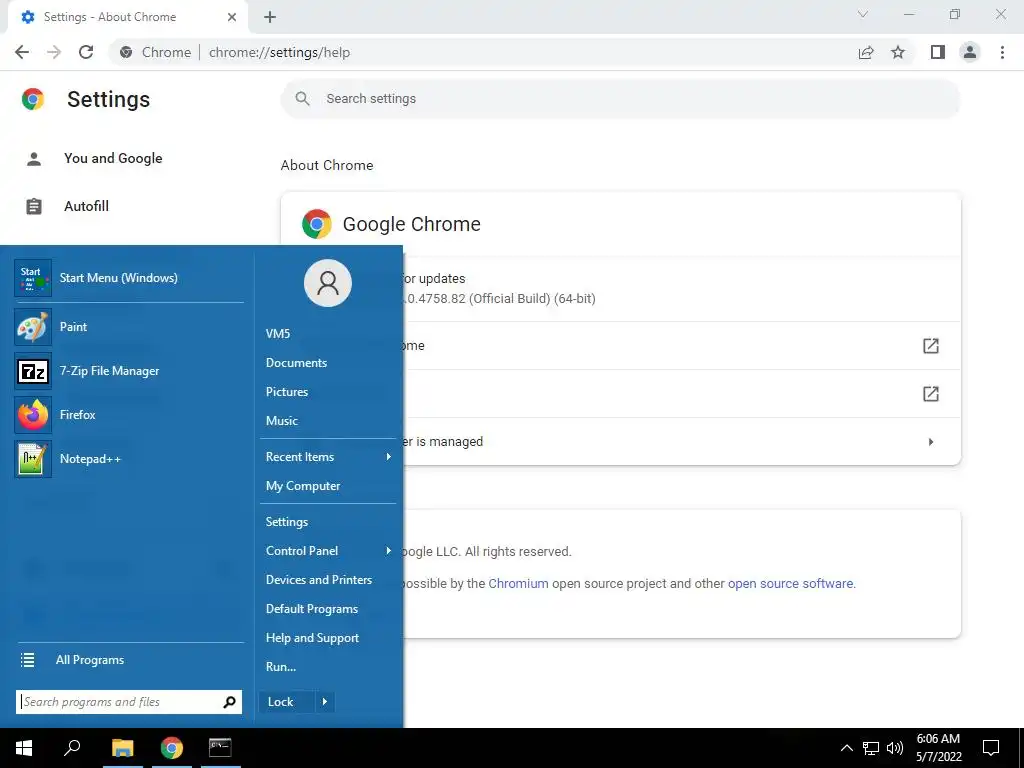Toggle Chrome side panel icon
Screen dimensions: 1024x768
pyautogui.click(x=938, y=52)
